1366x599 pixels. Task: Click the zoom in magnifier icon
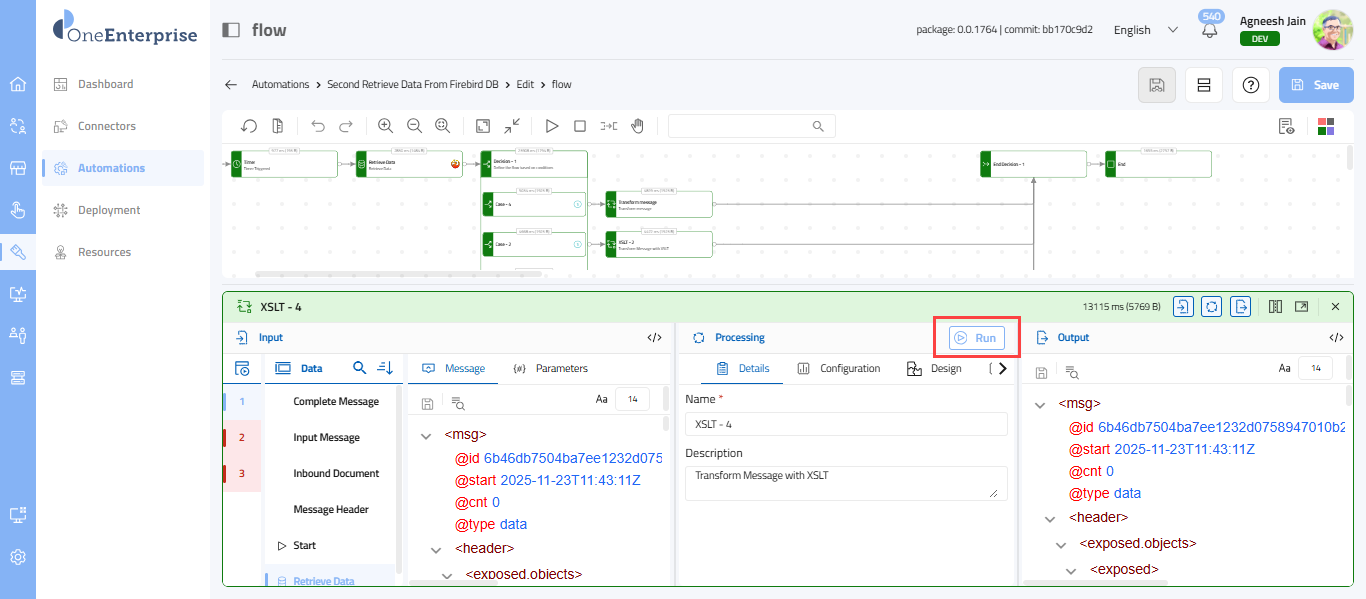[x=385, y=126]
